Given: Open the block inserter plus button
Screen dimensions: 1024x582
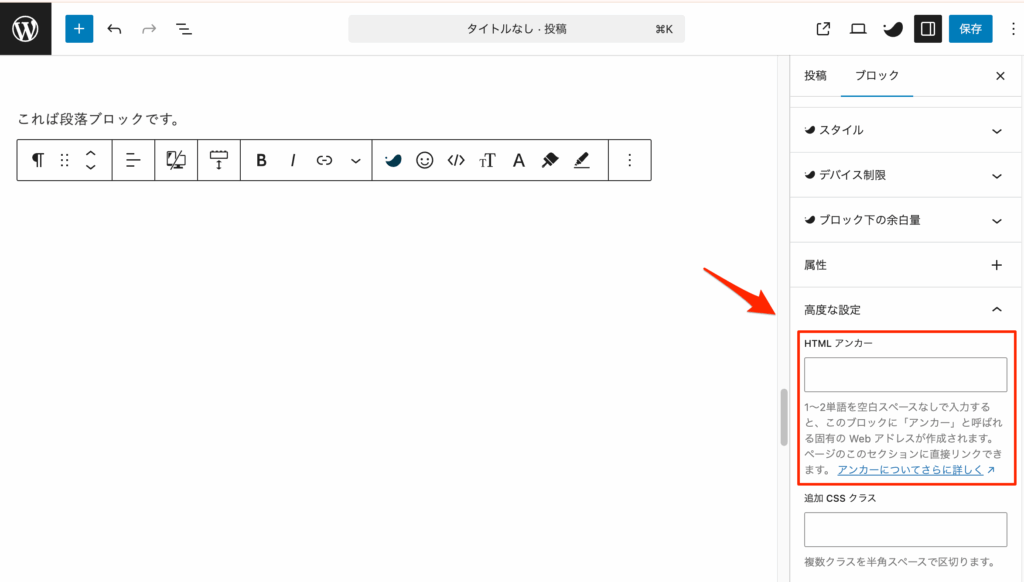Looking at the screenshot, I should pos(78,28).
